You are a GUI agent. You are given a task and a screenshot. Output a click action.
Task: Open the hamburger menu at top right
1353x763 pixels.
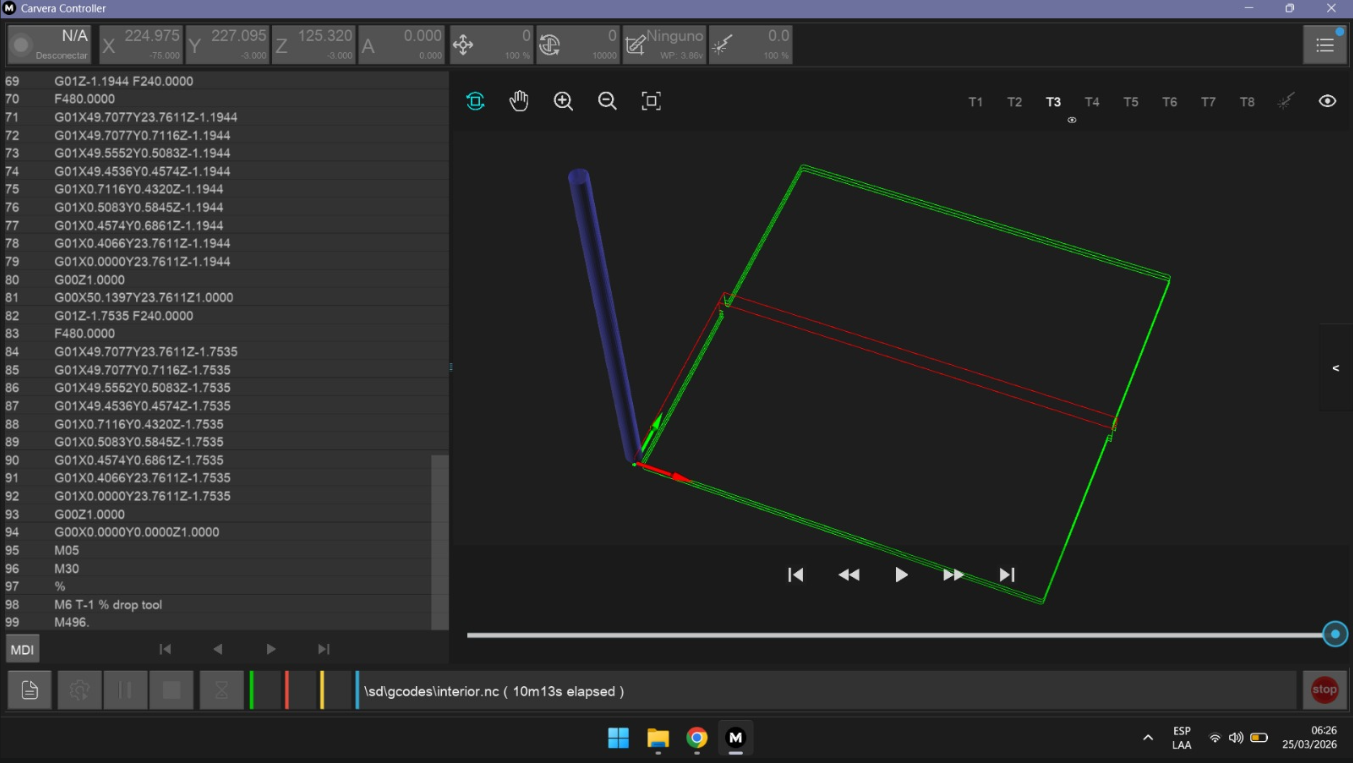[1325, 45]
